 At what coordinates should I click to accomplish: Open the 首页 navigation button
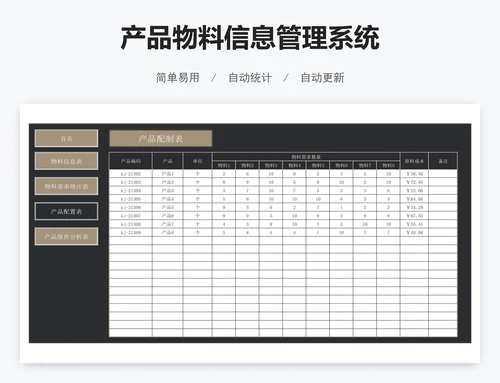(x=66, y=138)
